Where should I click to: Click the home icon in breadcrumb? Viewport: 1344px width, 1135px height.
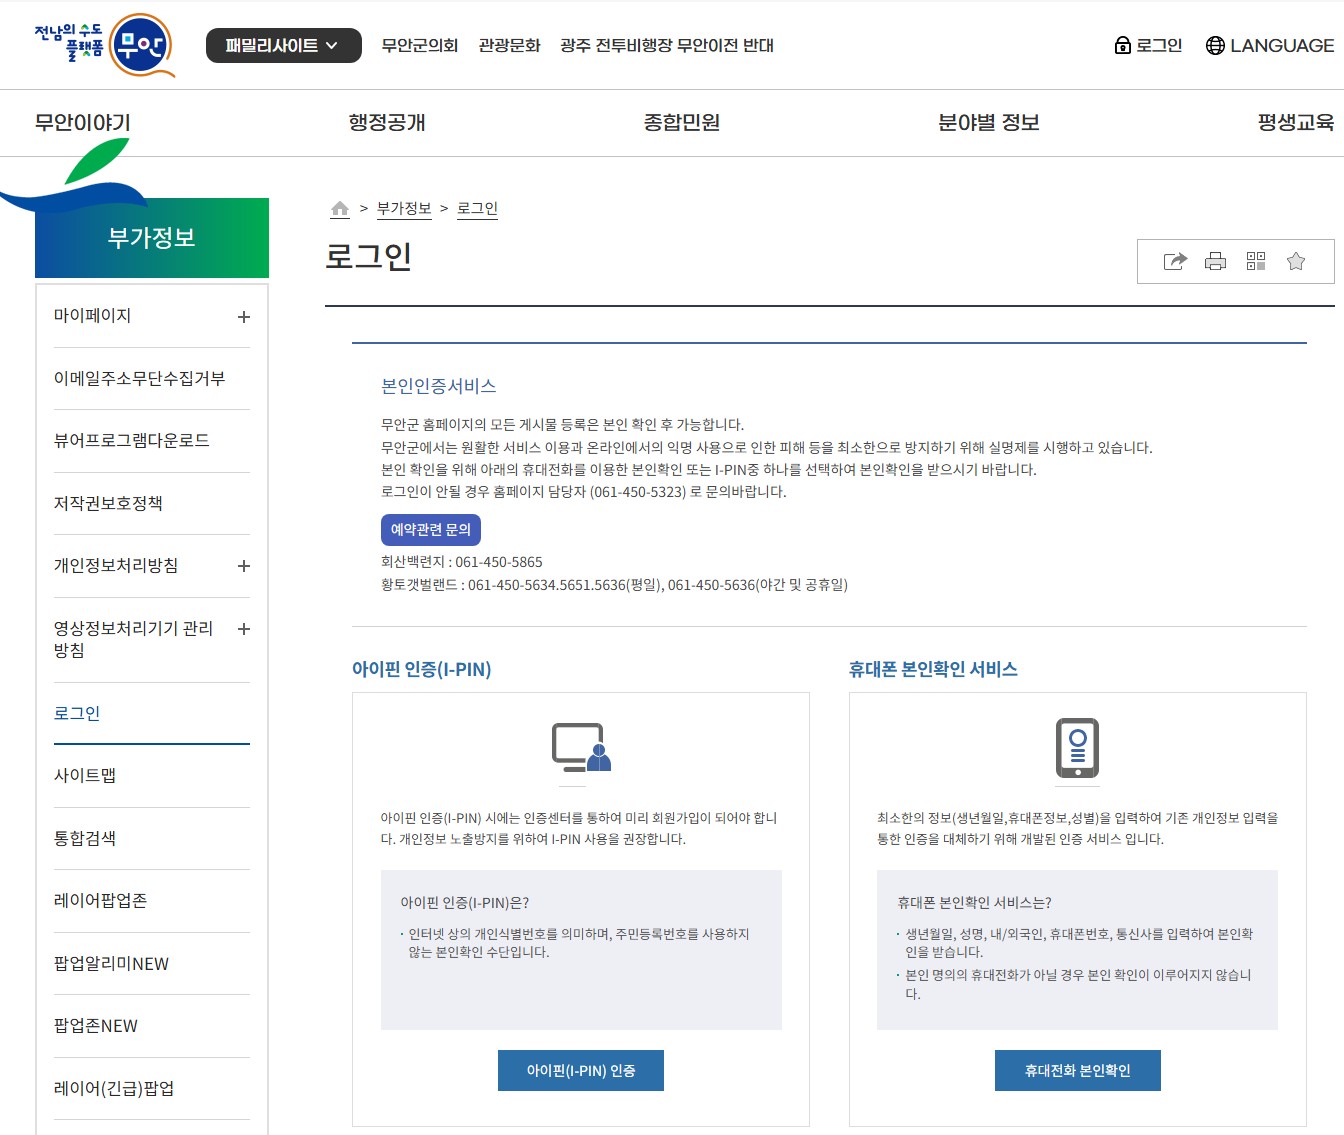click(340, 208)
